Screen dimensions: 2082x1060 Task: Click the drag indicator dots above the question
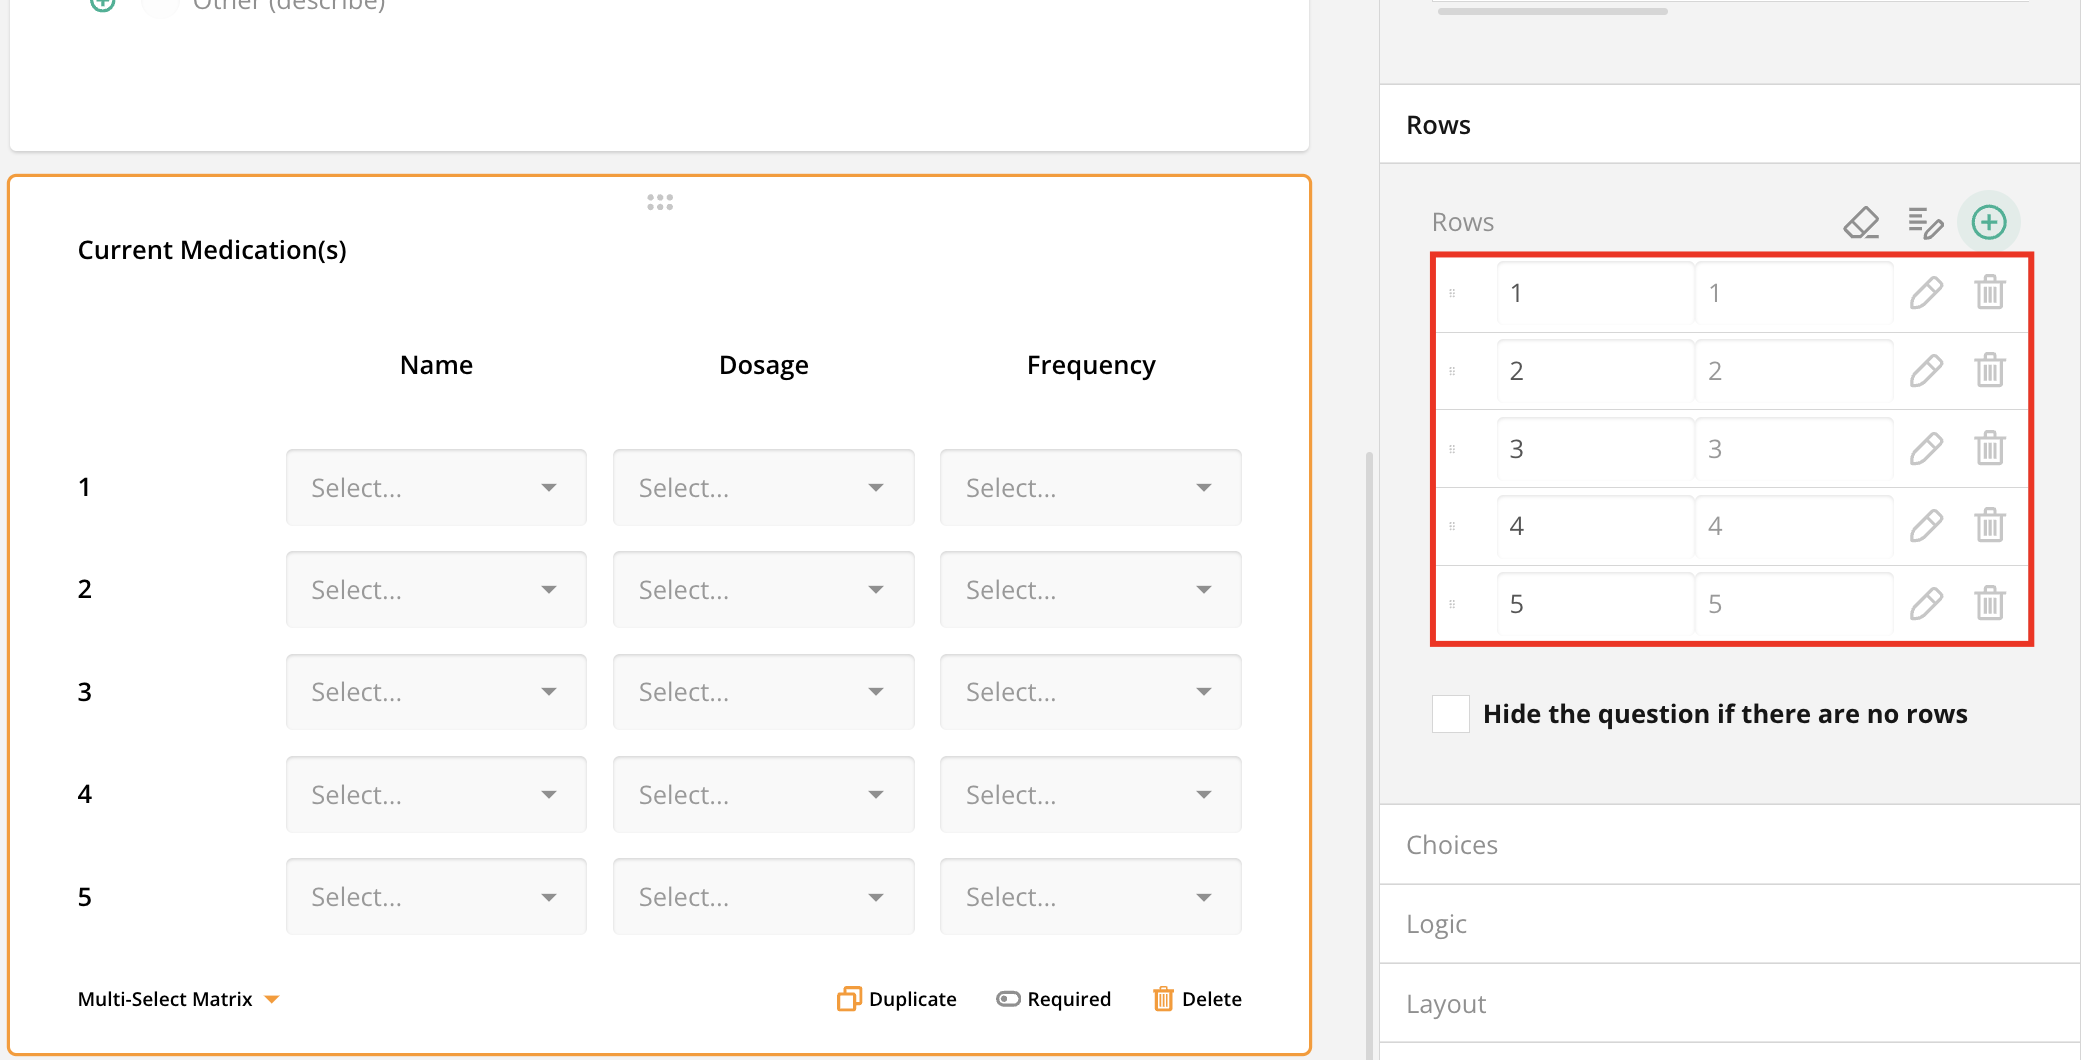click(660, 201)
